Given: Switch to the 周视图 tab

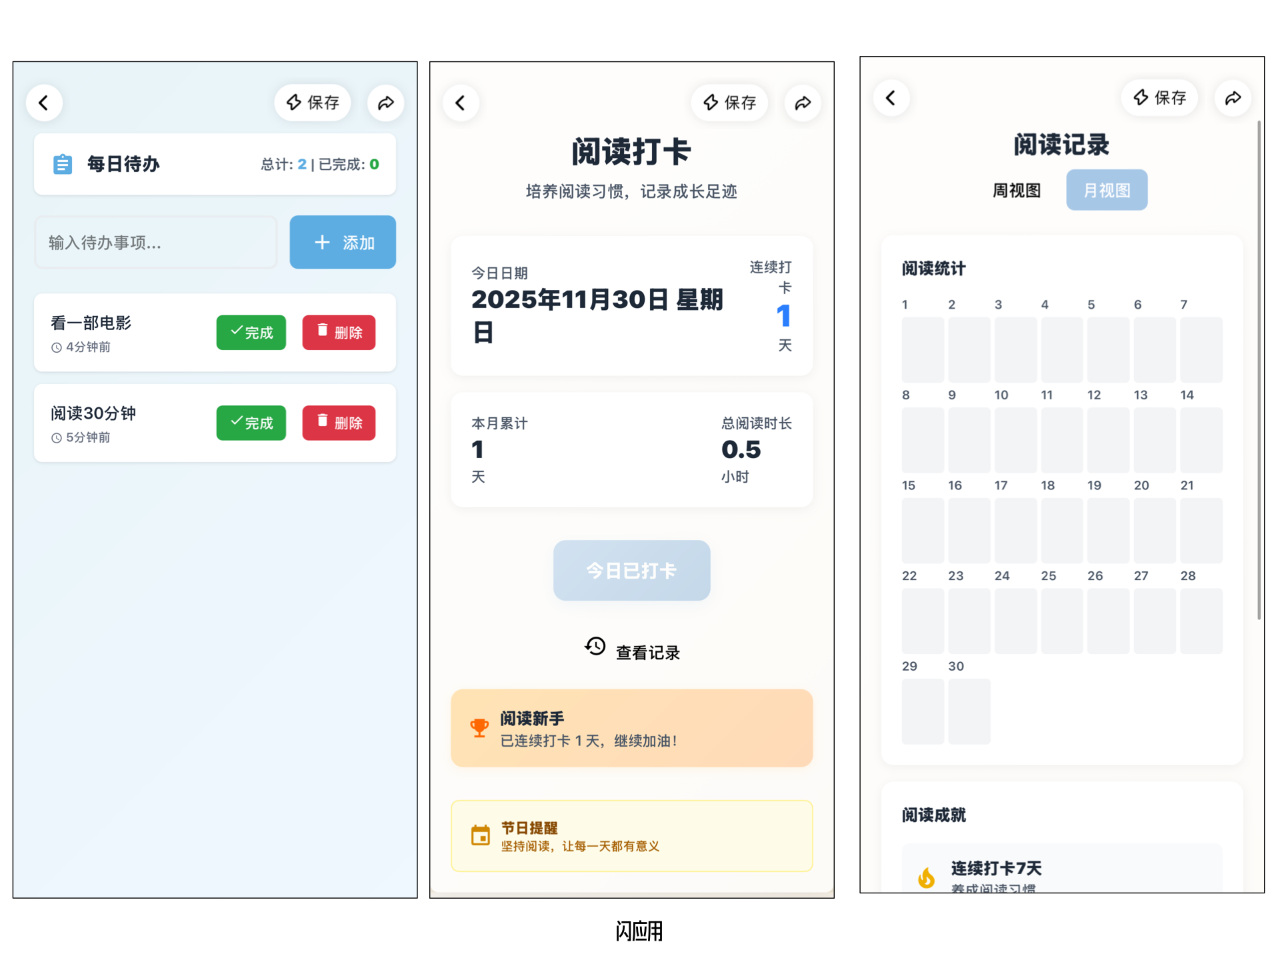Looking at the screenshot, I should tap(1016, 190).
